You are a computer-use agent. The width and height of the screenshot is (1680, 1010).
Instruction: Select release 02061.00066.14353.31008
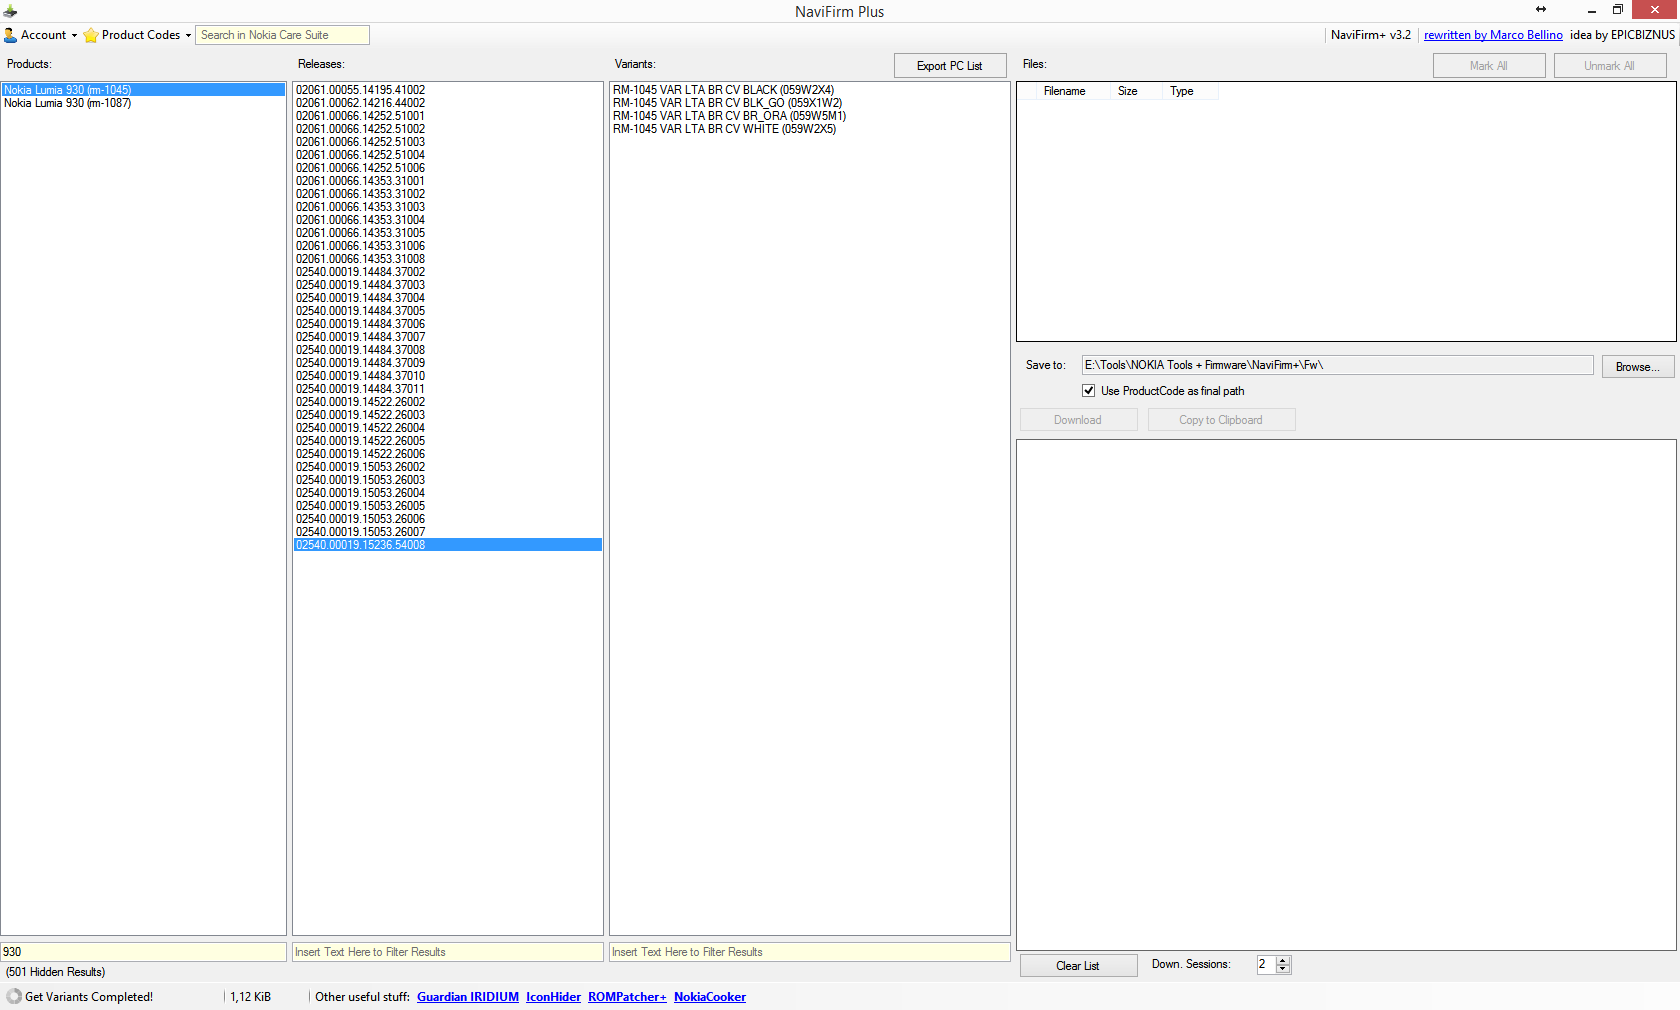point(447,259)
